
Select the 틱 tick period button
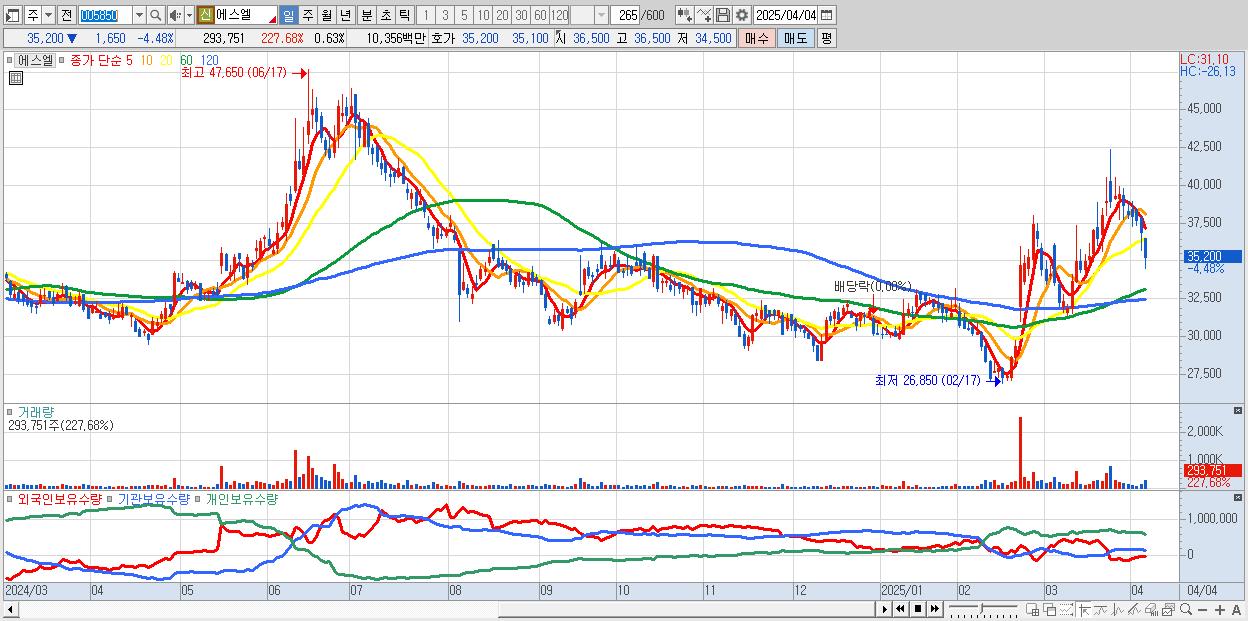pyautogui.click(x=404, y=15)
